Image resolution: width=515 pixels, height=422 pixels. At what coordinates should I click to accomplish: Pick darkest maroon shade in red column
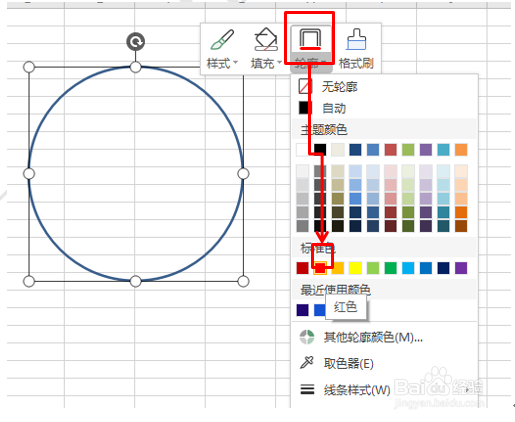click(391, 226)
